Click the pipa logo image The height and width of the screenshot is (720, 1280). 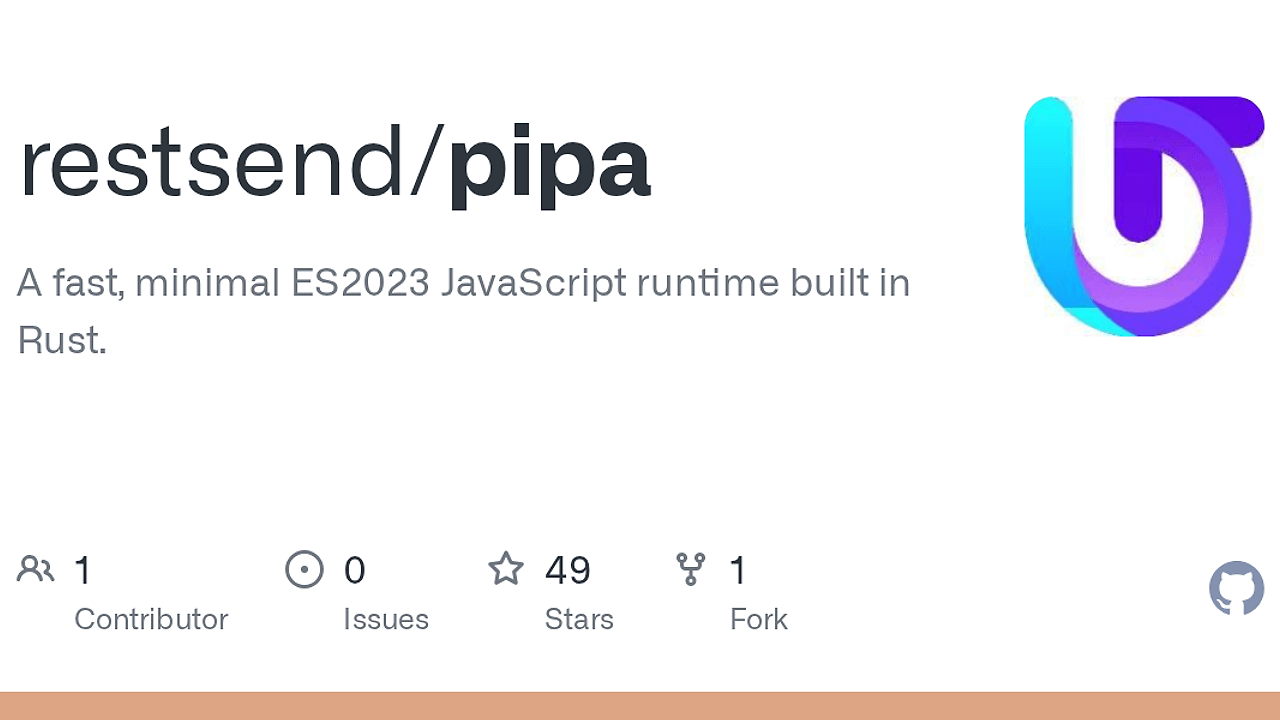[x=1145, y=216]
